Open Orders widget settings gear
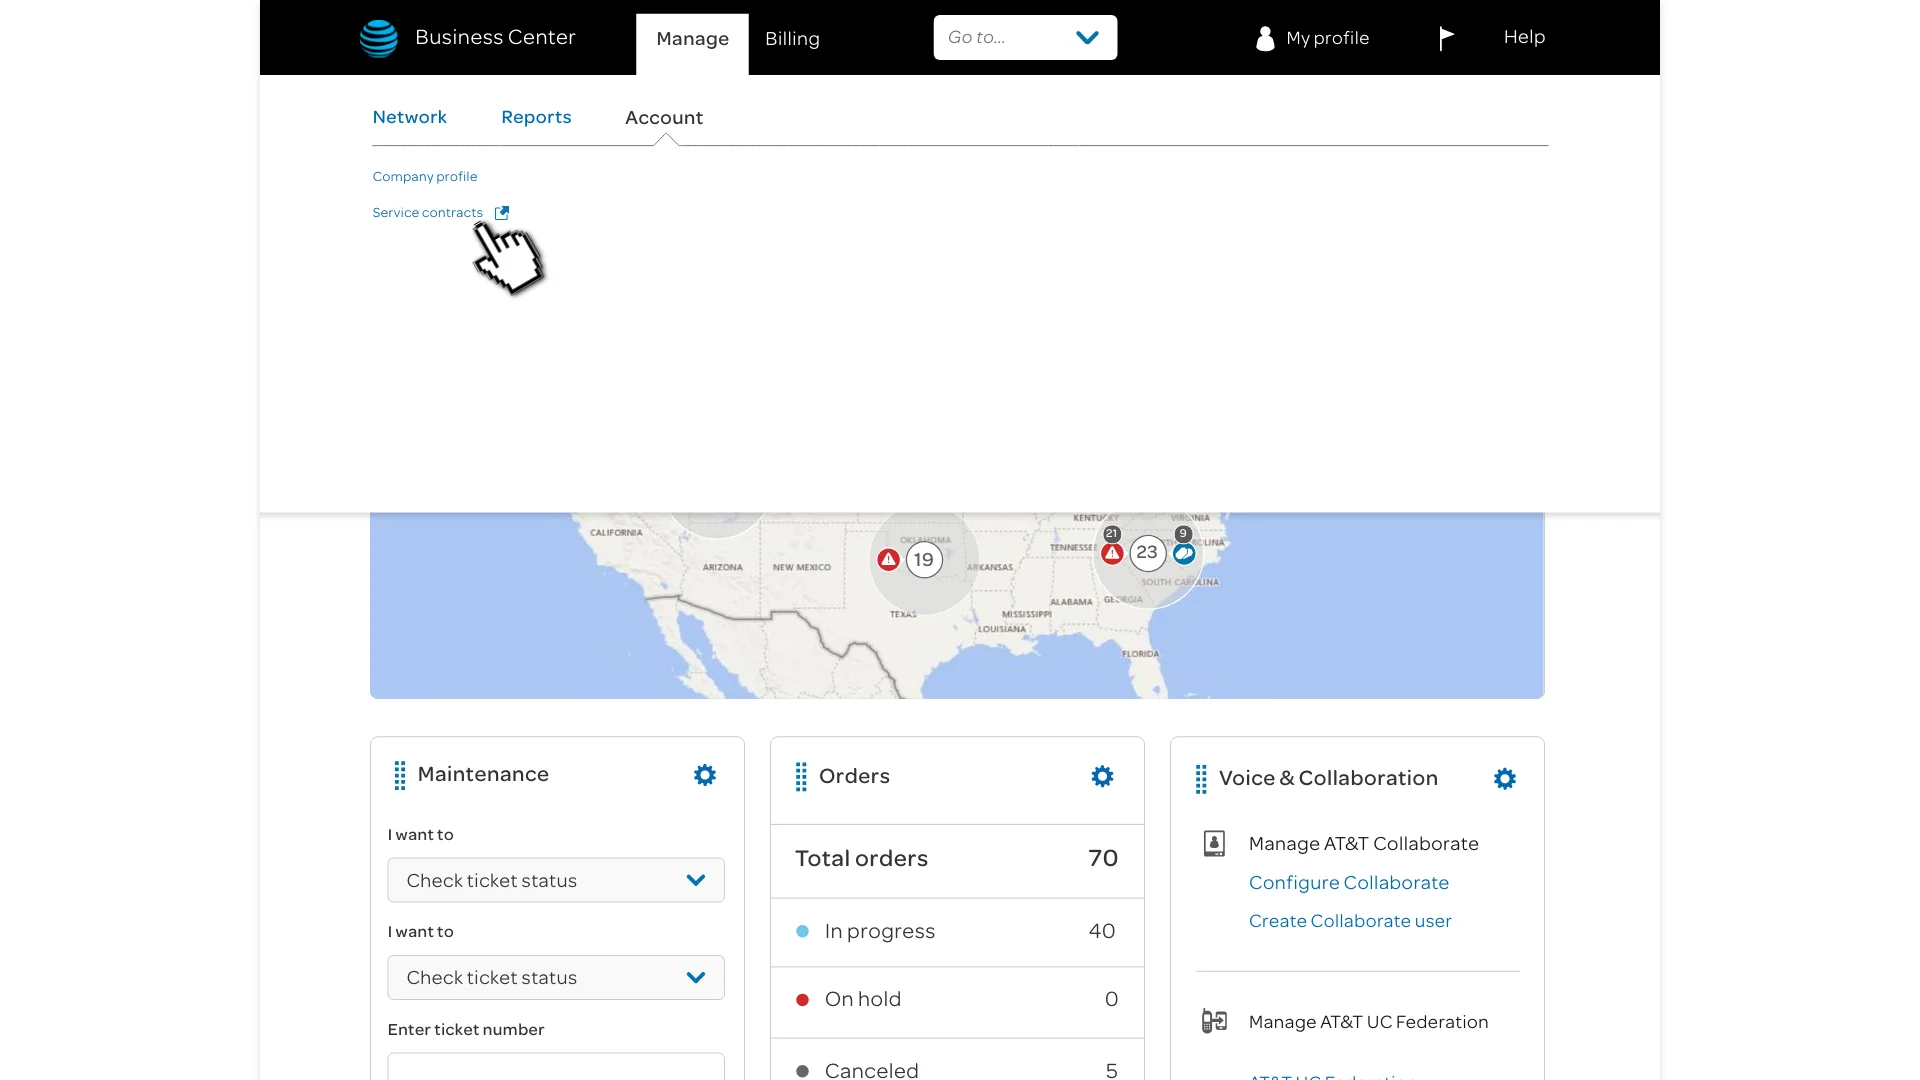1920x1080 pixels. (1102, 777)
